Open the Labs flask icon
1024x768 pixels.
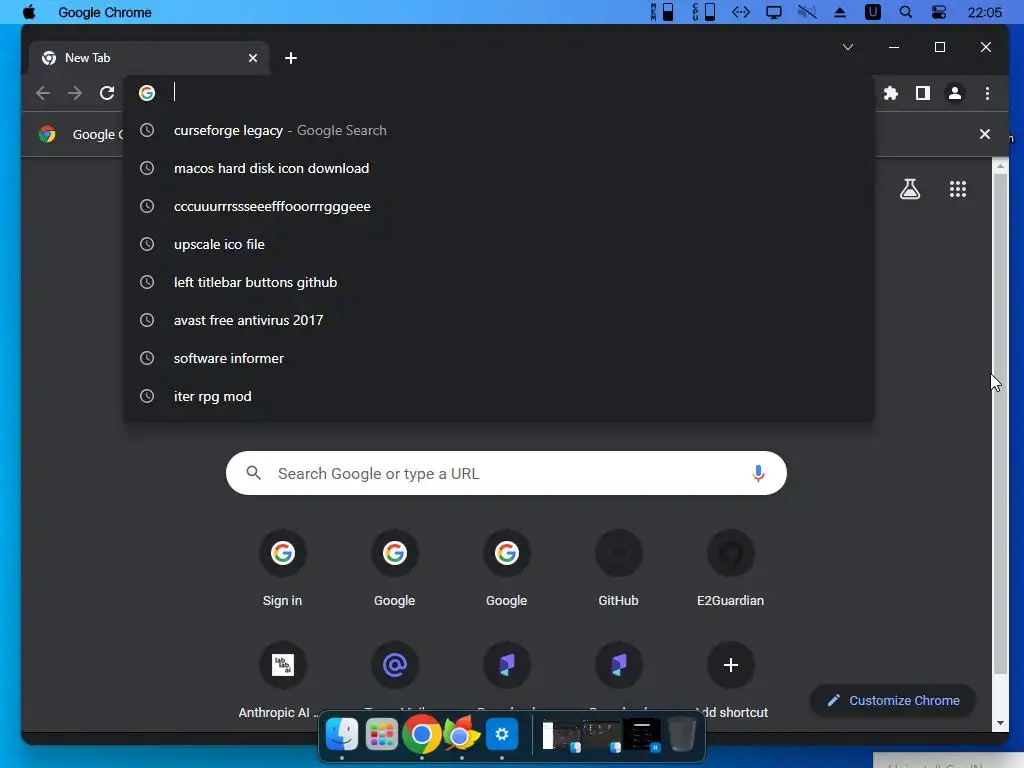pos(910,189)
